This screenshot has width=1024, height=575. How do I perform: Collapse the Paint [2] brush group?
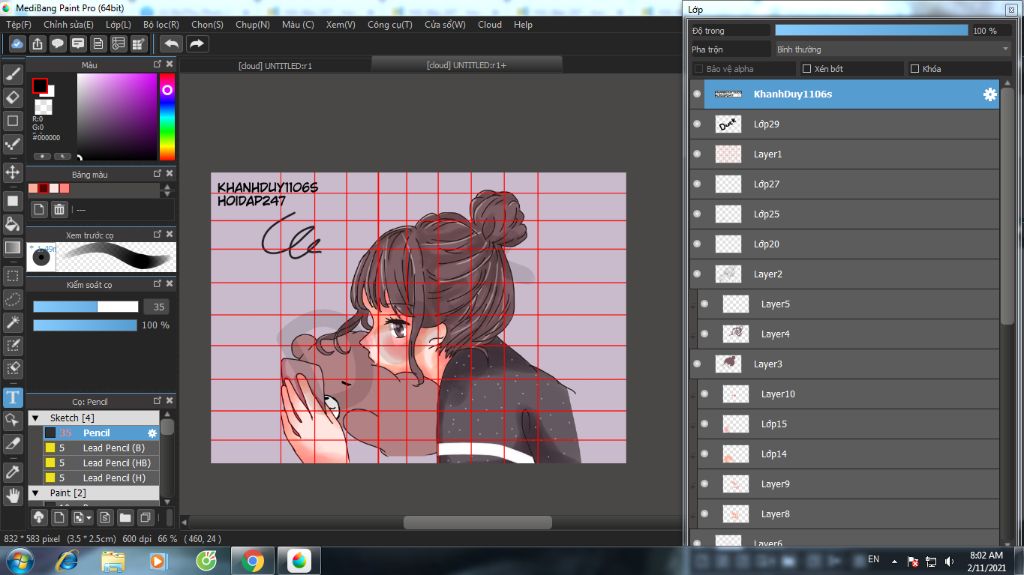pyautogui.click(x=35, y=493)
